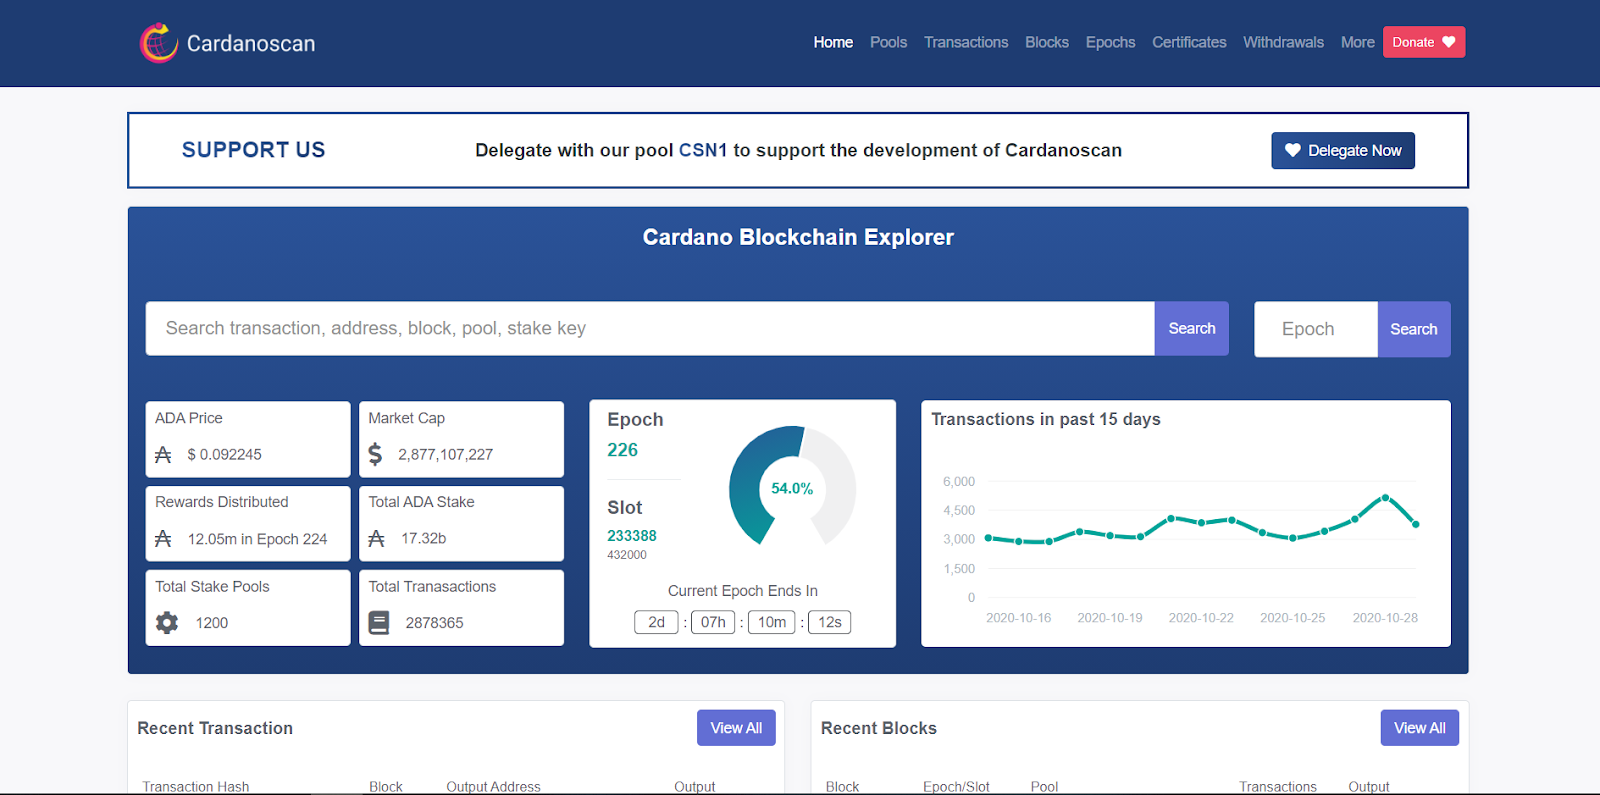Click the ADA symbol beside ADA Price
Image resolution: width=1600 pixels, height=795 pixels.
164,455
